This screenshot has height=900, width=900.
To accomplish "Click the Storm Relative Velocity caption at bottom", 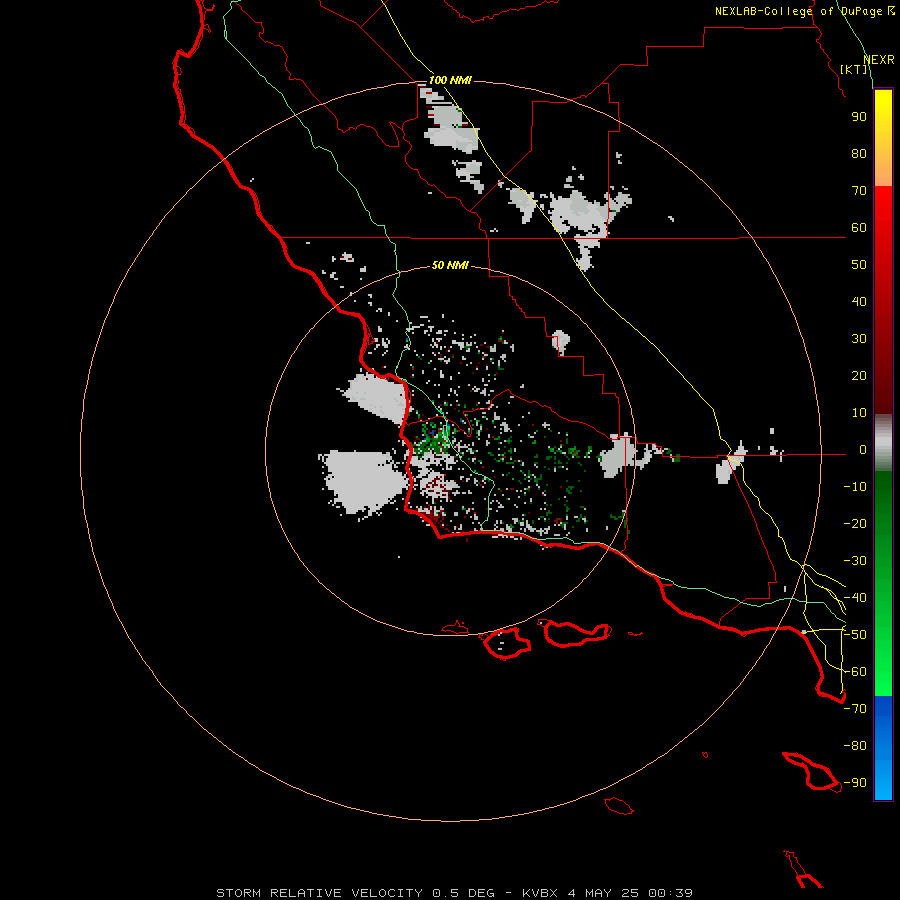I will 454,893.
